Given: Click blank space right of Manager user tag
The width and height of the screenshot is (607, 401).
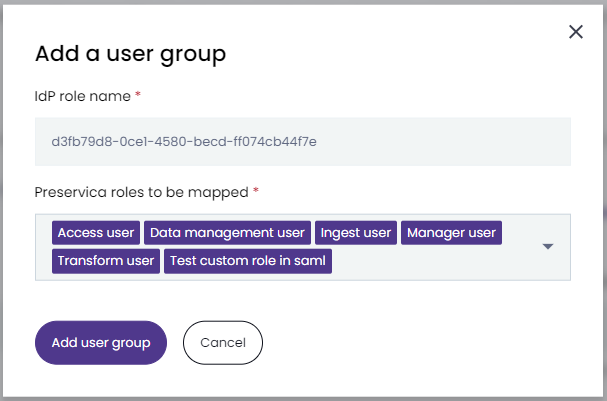Looking at the screenshot, I should pos(521,233).
